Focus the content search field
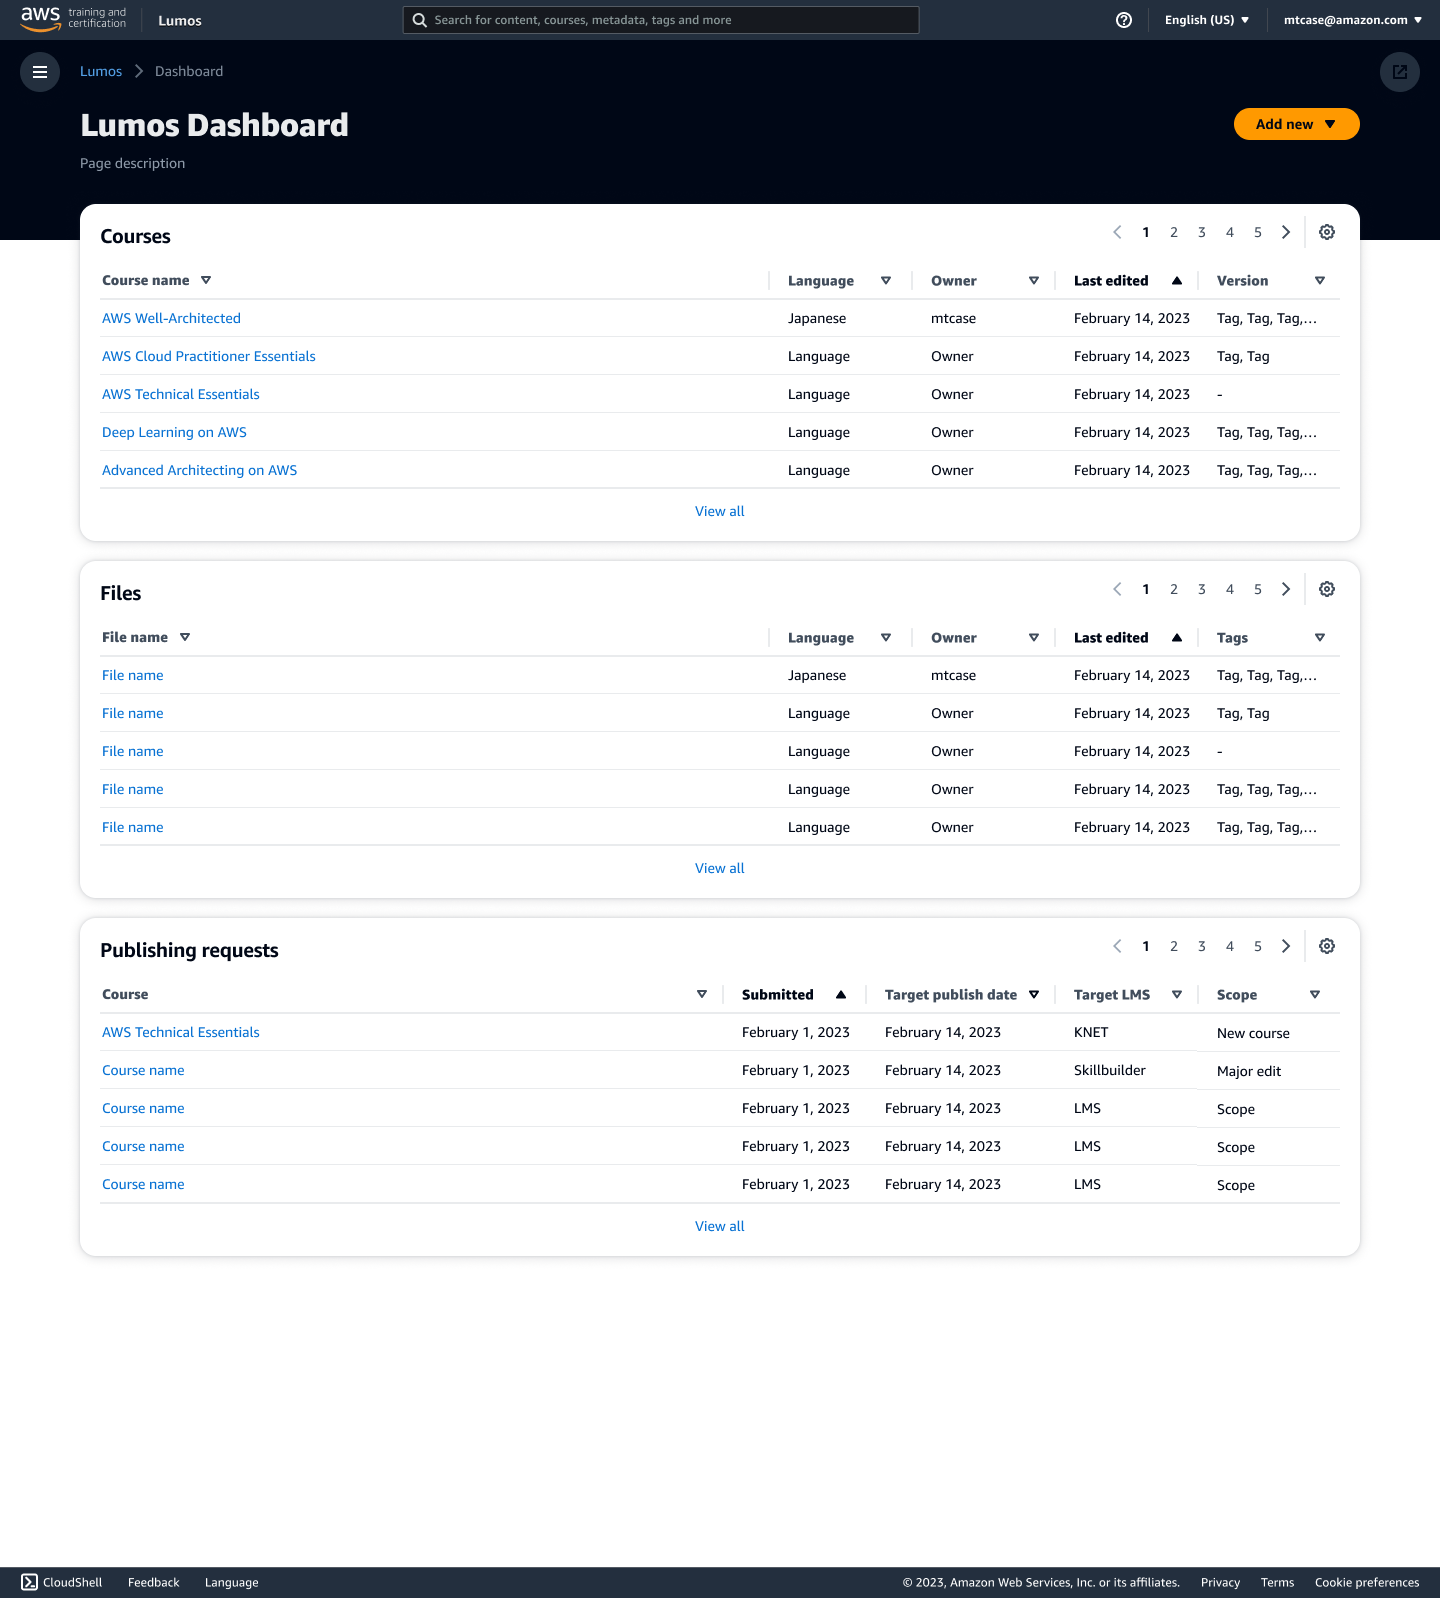 coord(661,20)
